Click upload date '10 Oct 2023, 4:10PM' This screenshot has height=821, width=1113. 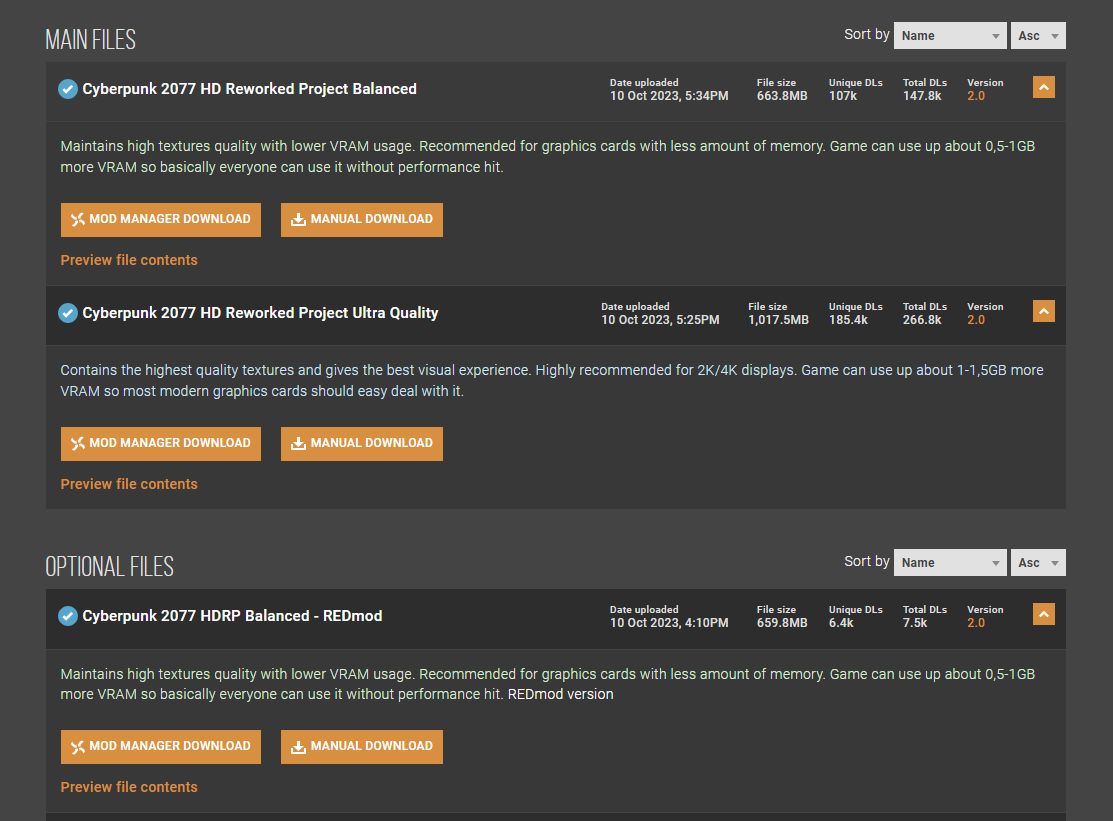point(669,623)
